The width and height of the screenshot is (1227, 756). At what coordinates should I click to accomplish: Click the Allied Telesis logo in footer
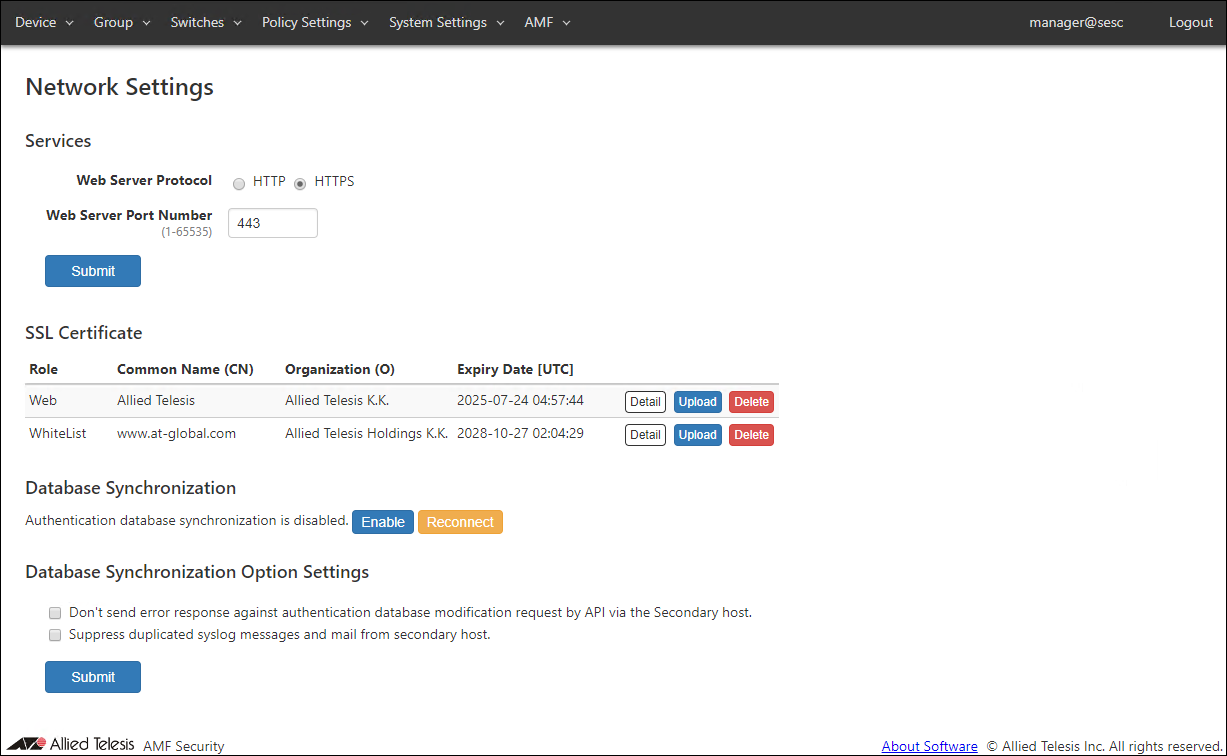pyautogui.click(x=70, y=744)
